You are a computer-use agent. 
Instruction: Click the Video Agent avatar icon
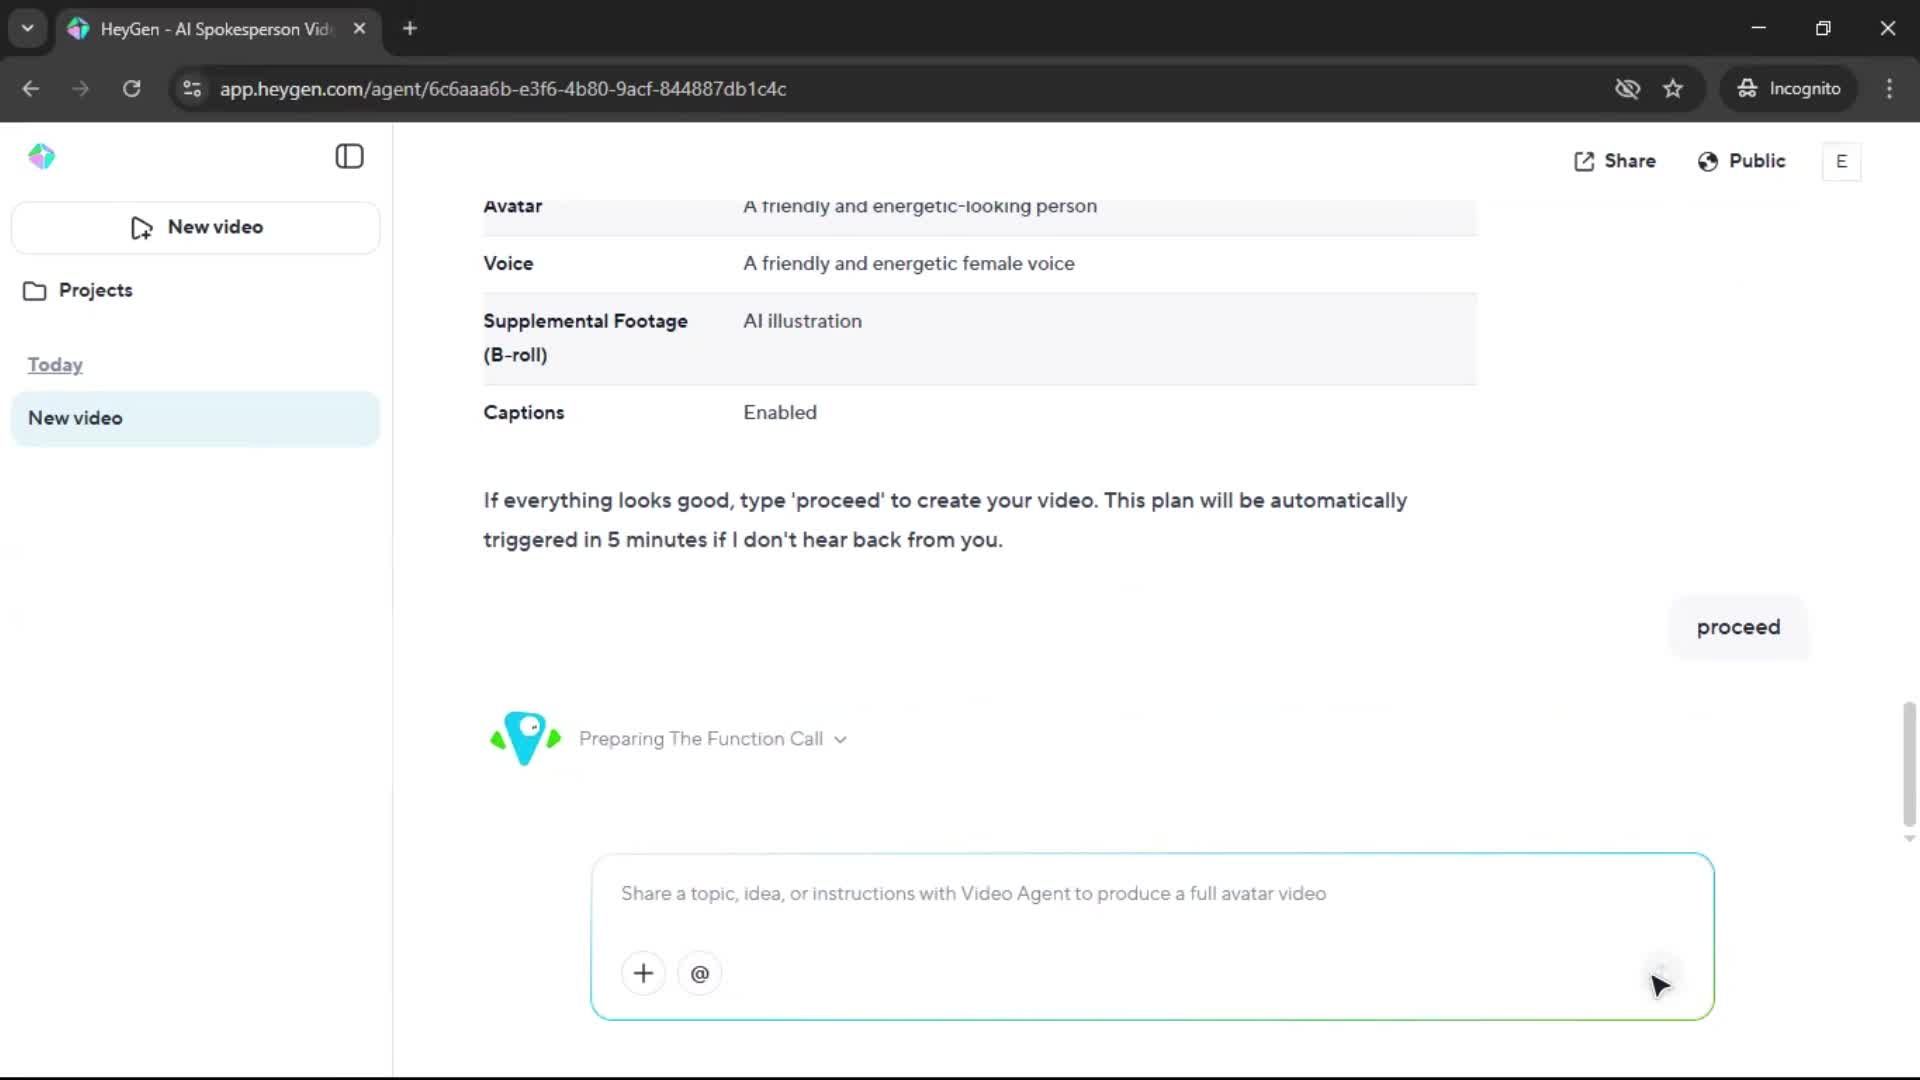coord(525,739)
